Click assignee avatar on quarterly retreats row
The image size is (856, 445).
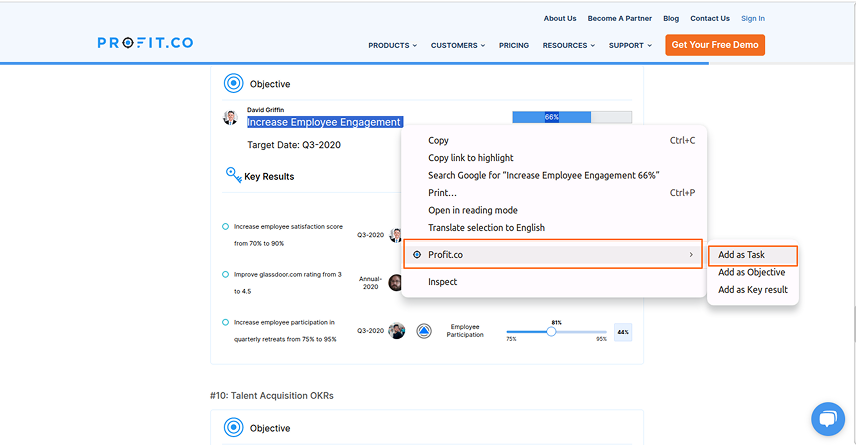point(397,330)
